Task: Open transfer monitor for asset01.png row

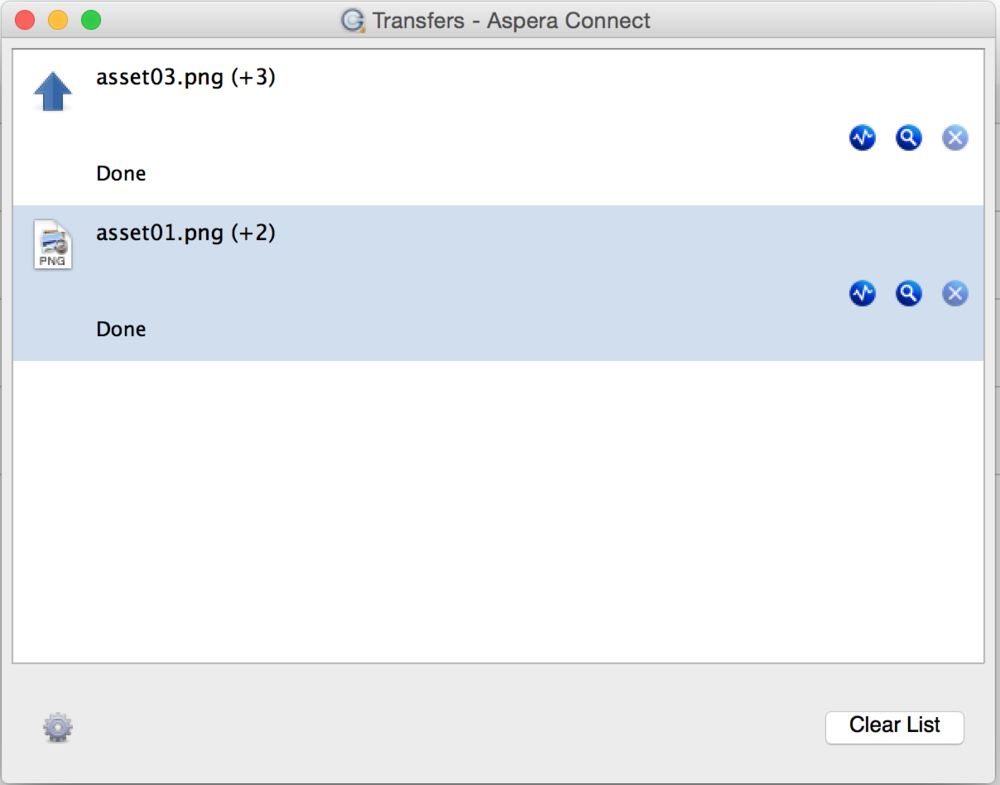Action: coord(862,293)
